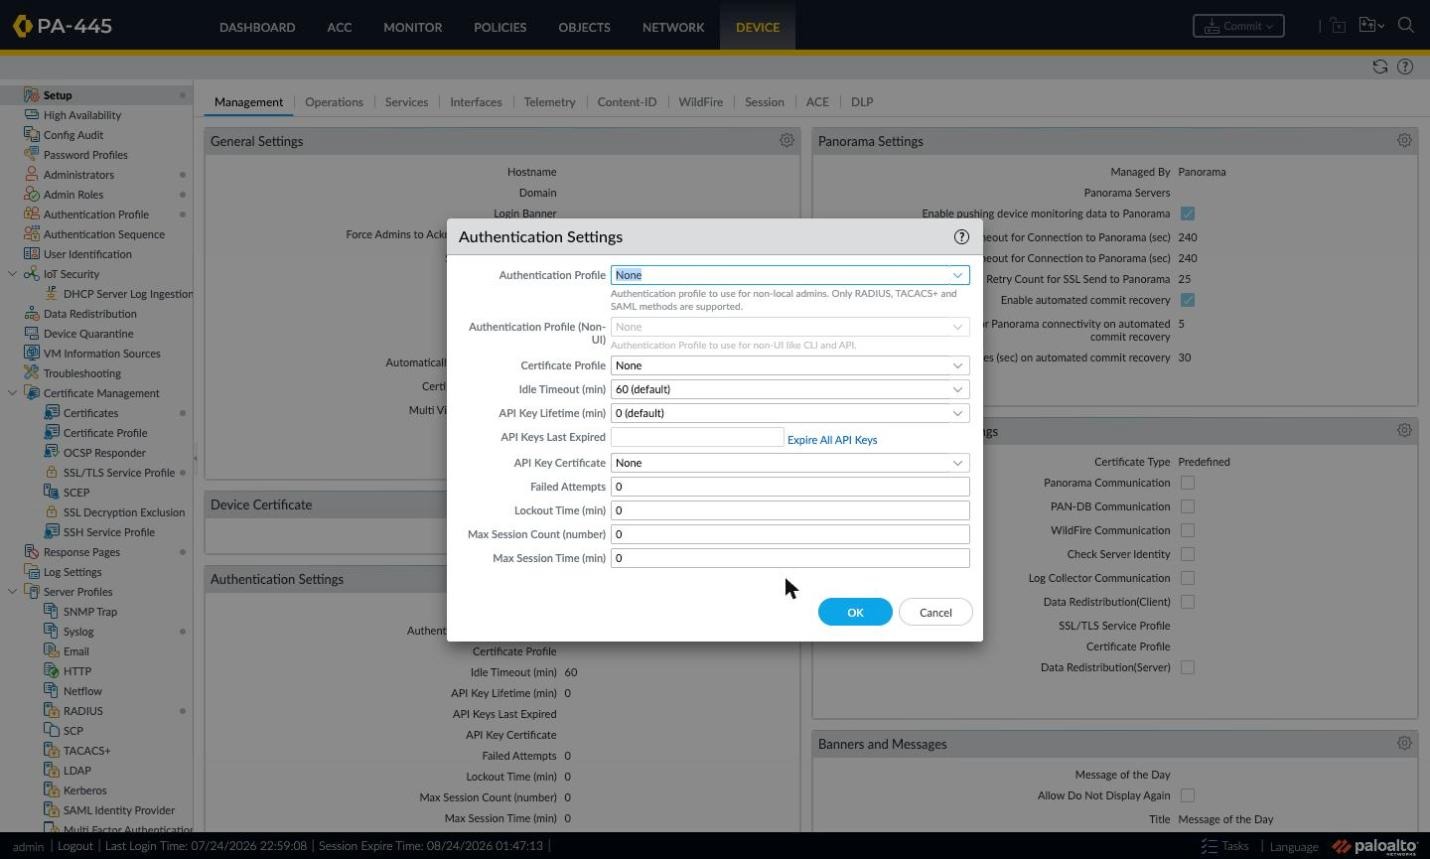Open Data Redistribution sidebar item
The height and width of the screenshot is (859, 1430).
[90, 314]
